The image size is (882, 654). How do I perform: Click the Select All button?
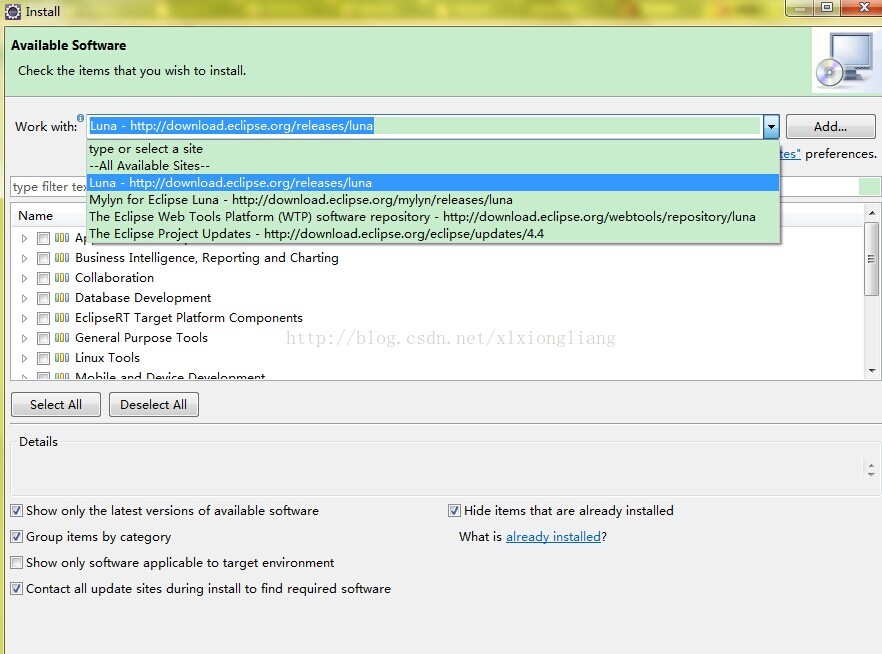[56, 405]
